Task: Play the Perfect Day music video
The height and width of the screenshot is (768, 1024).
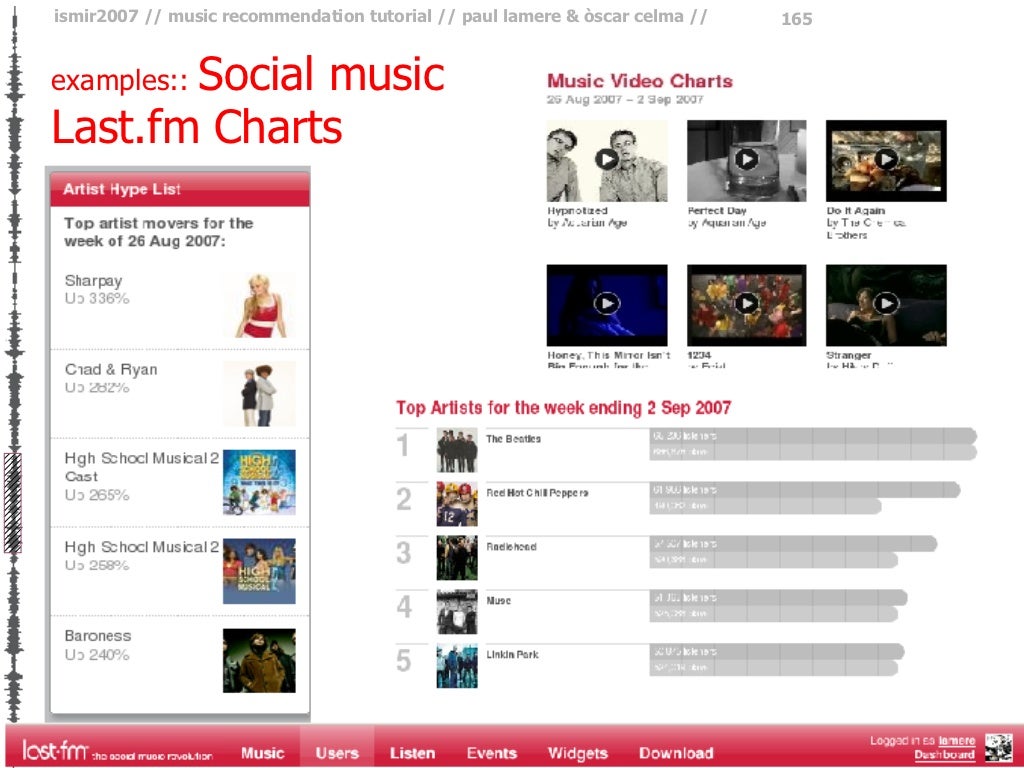Action: (x=746, y=159)
